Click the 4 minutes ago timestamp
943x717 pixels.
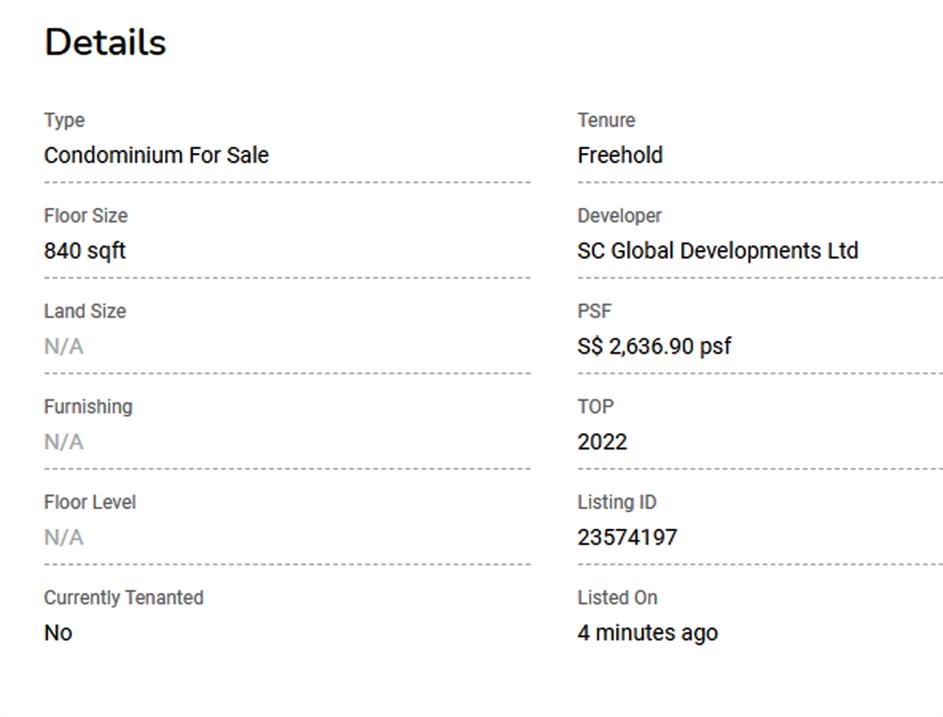(x=647, y=633)
